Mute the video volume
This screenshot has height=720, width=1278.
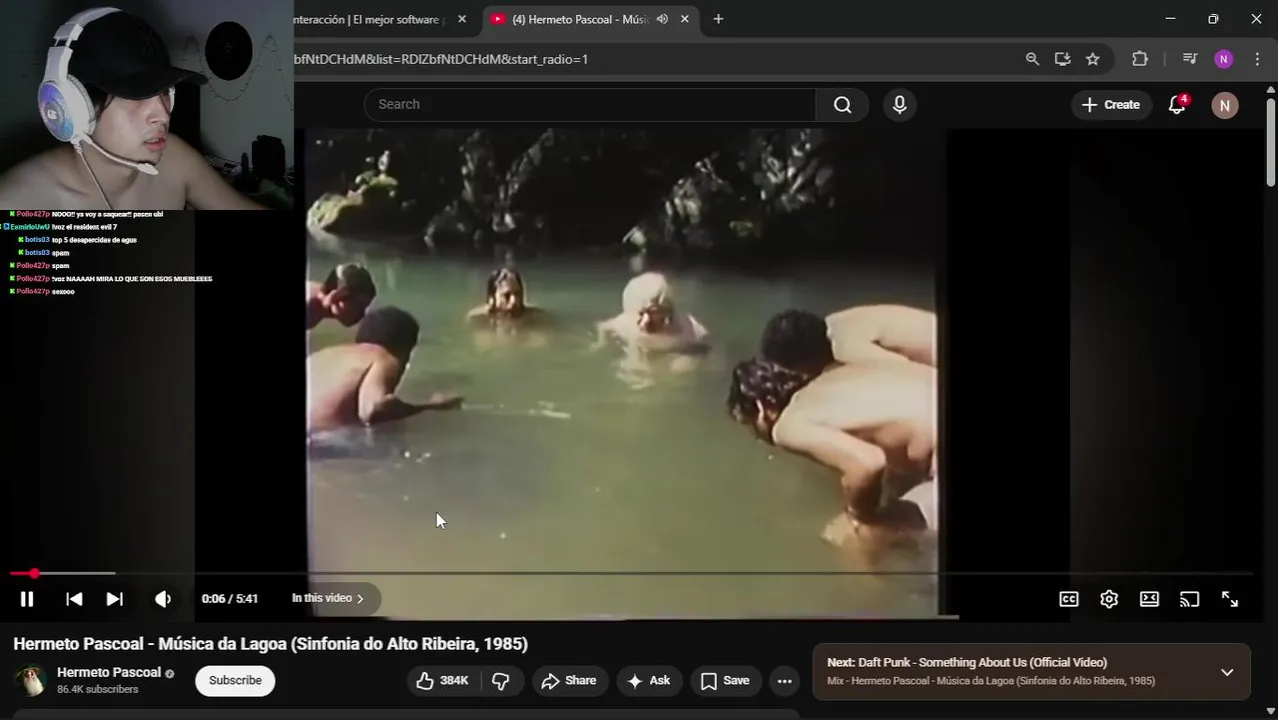pos(163,599)
